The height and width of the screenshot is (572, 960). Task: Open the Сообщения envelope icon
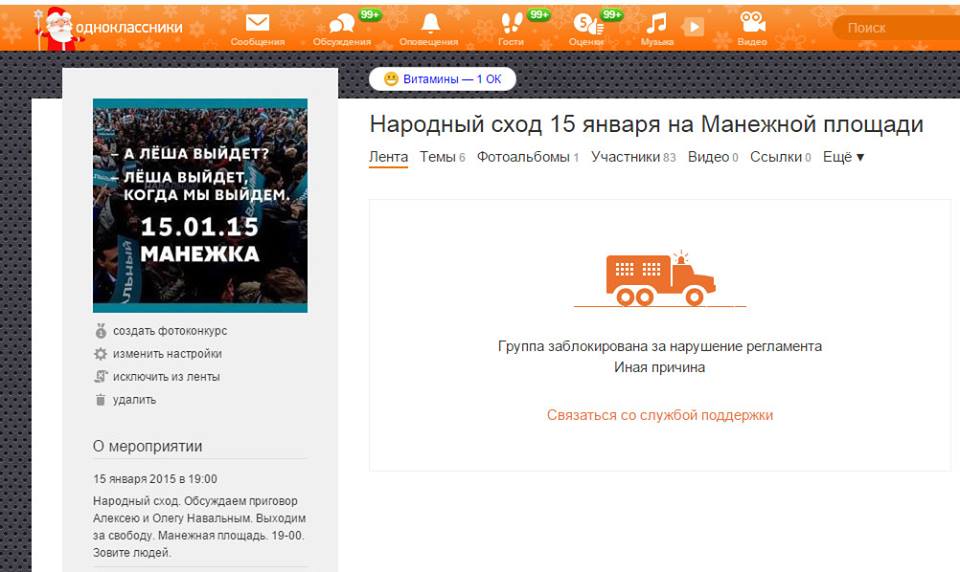(x=257, y=23)
